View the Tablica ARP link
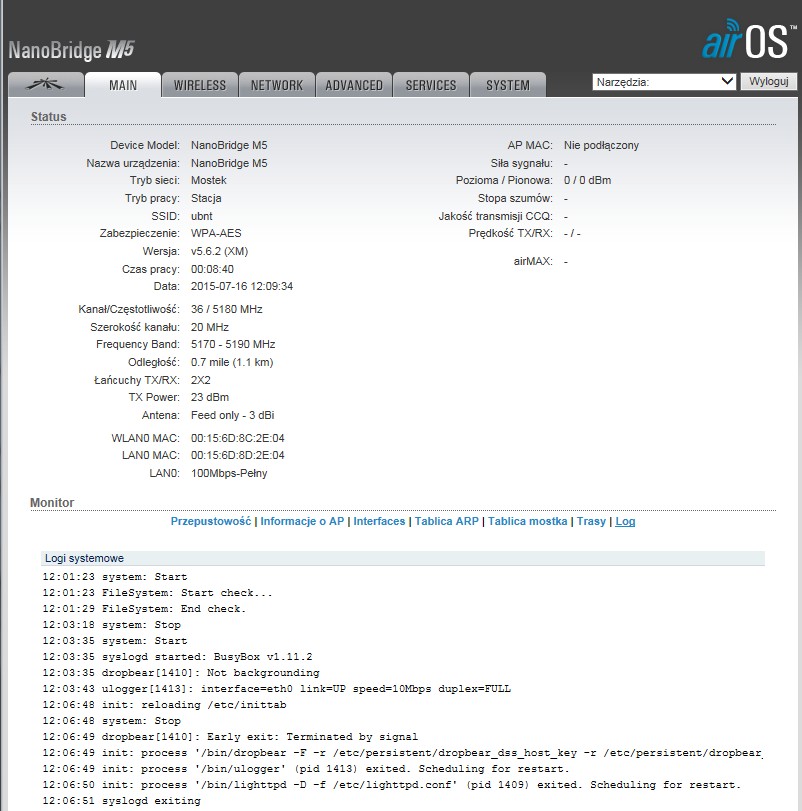The image size is (802, 811). [447, 521]
